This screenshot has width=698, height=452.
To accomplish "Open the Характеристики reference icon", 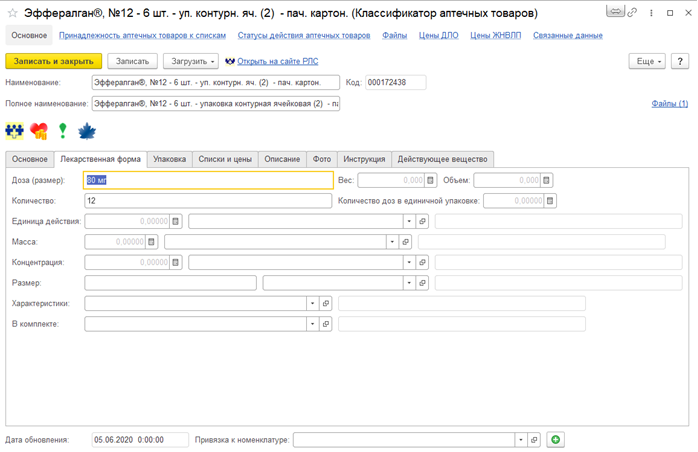I will click(x=325, y=303).
